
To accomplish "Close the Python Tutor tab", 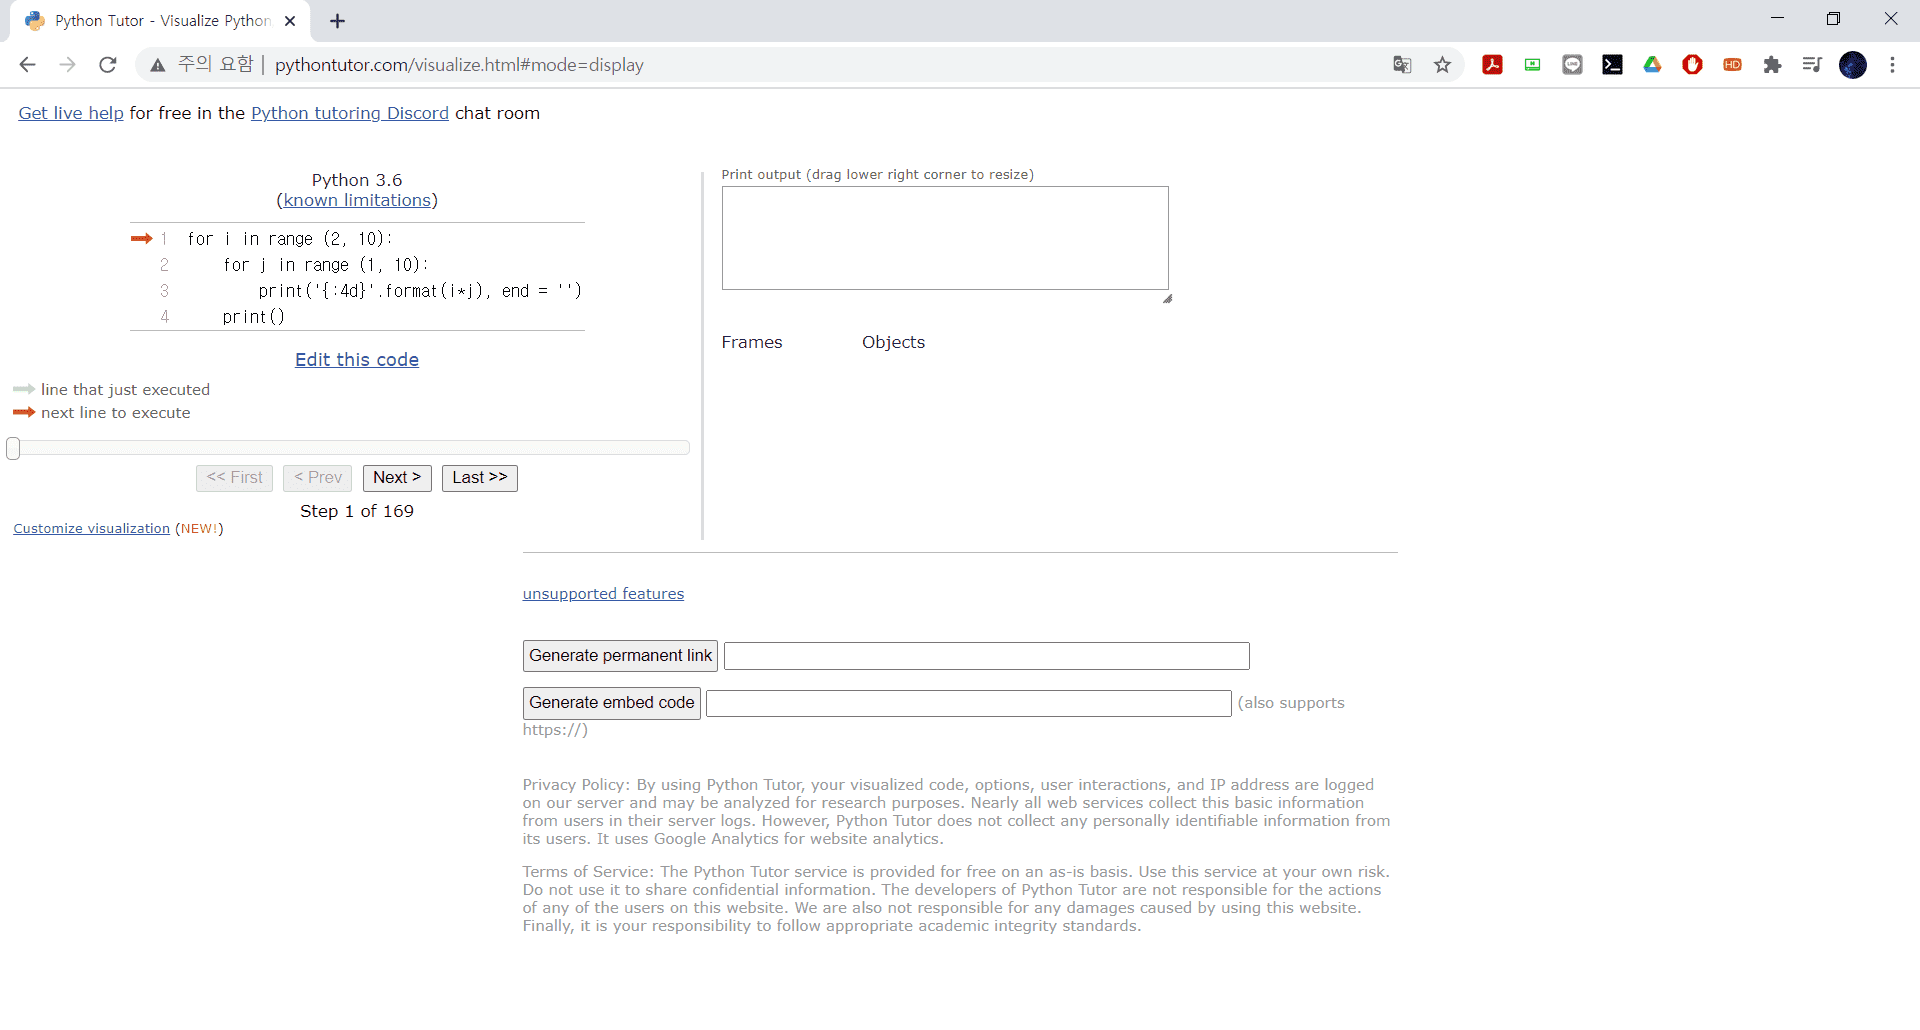I will point(290,21).
